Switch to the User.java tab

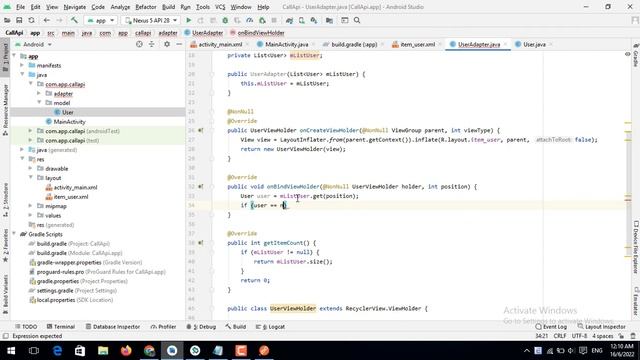click(534, 44)
